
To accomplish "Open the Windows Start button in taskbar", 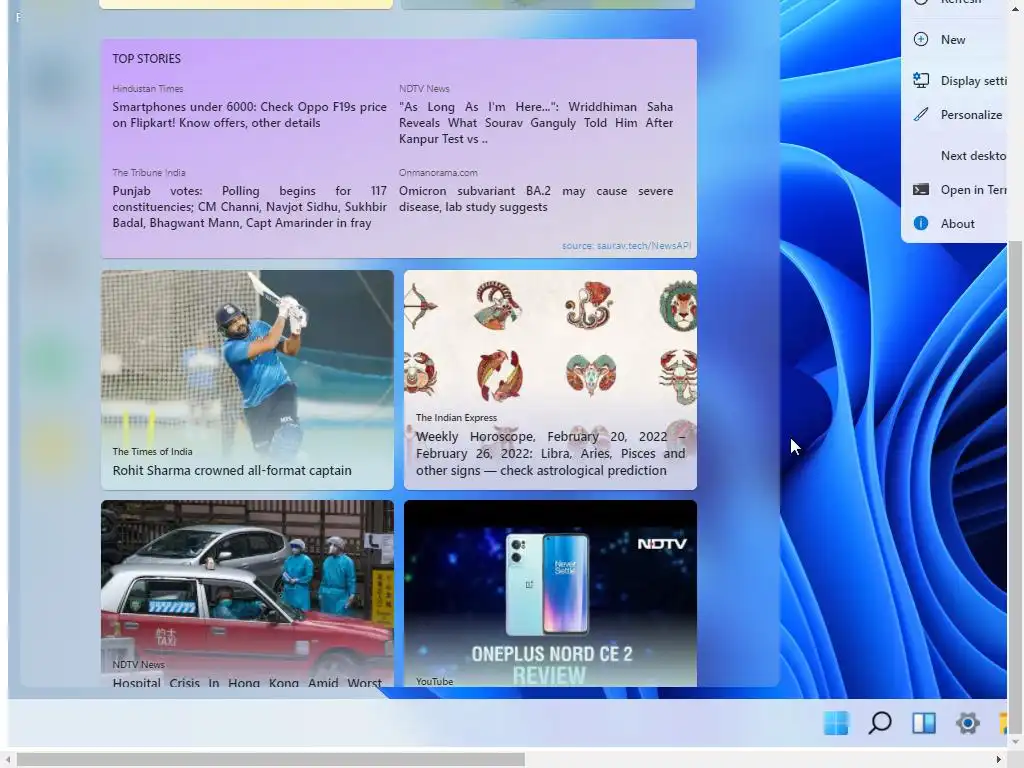I will coord(836,723).
